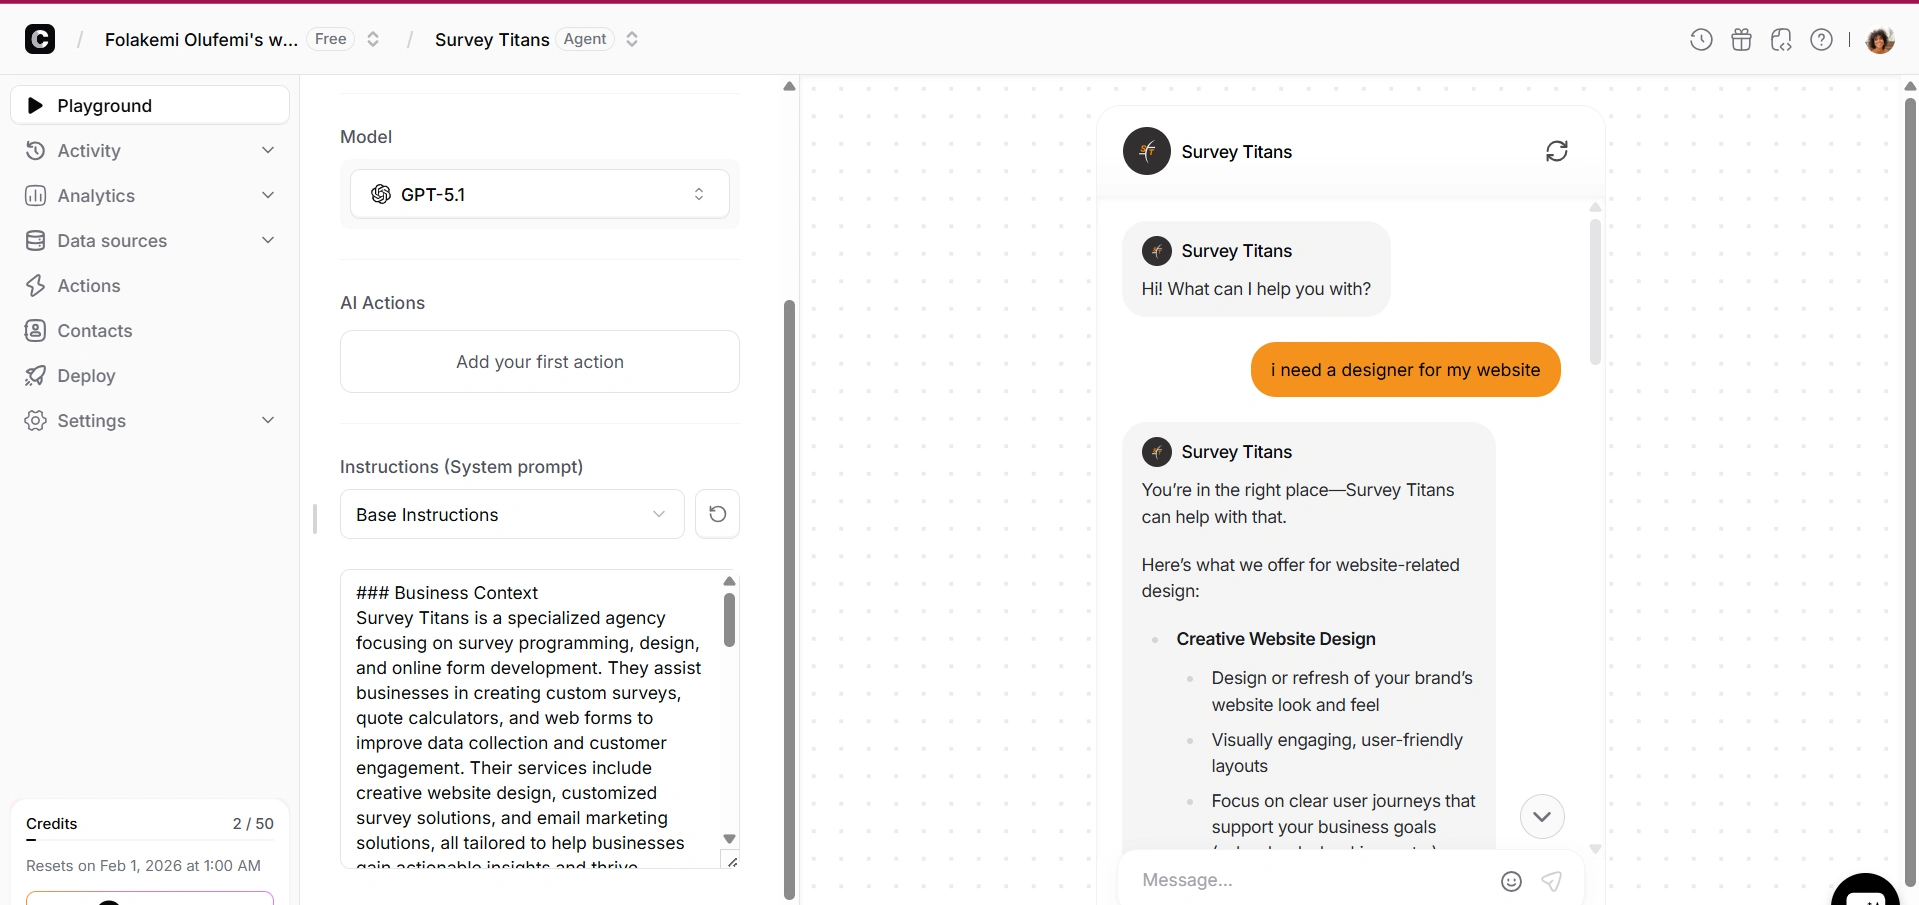The image size is (1919, 905).
Task: Click the Folakemi Olufemi's workspace name
Action: pyautogui.click(x=201, y=39)
